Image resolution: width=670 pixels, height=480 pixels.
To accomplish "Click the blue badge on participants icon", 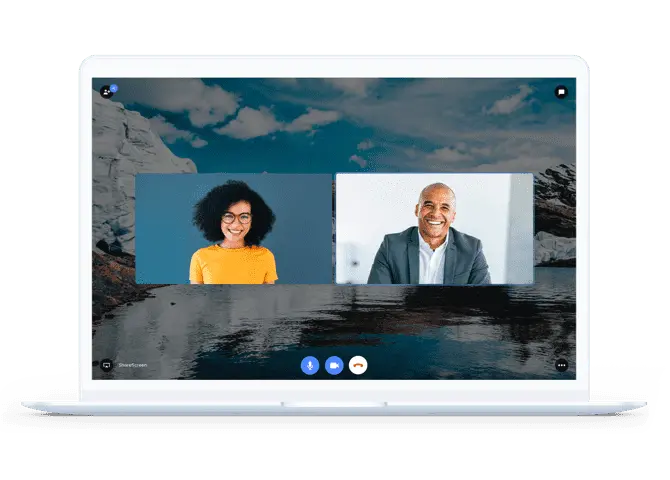I will (114, 88).
